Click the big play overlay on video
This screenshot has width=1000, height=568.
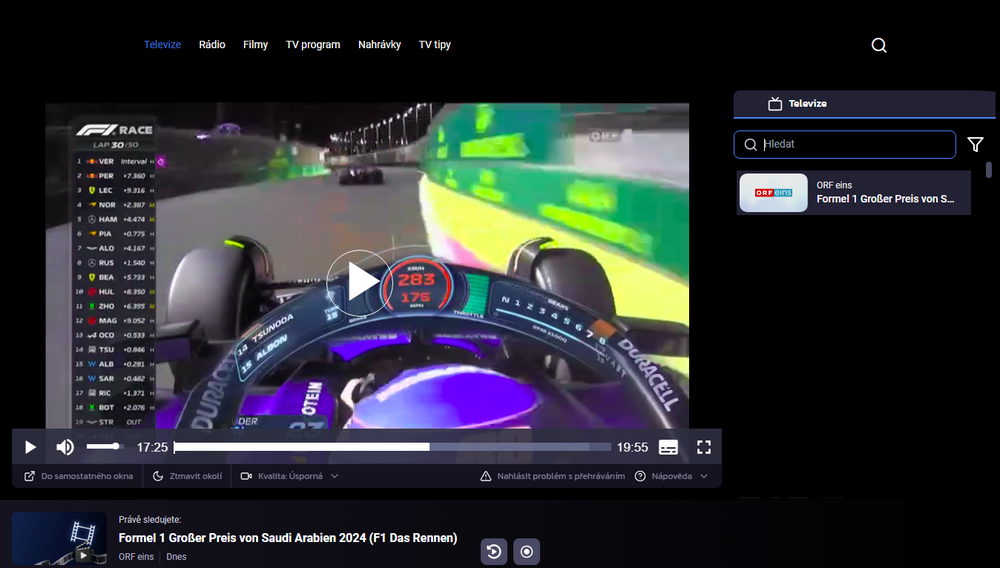tap(358, 283)
